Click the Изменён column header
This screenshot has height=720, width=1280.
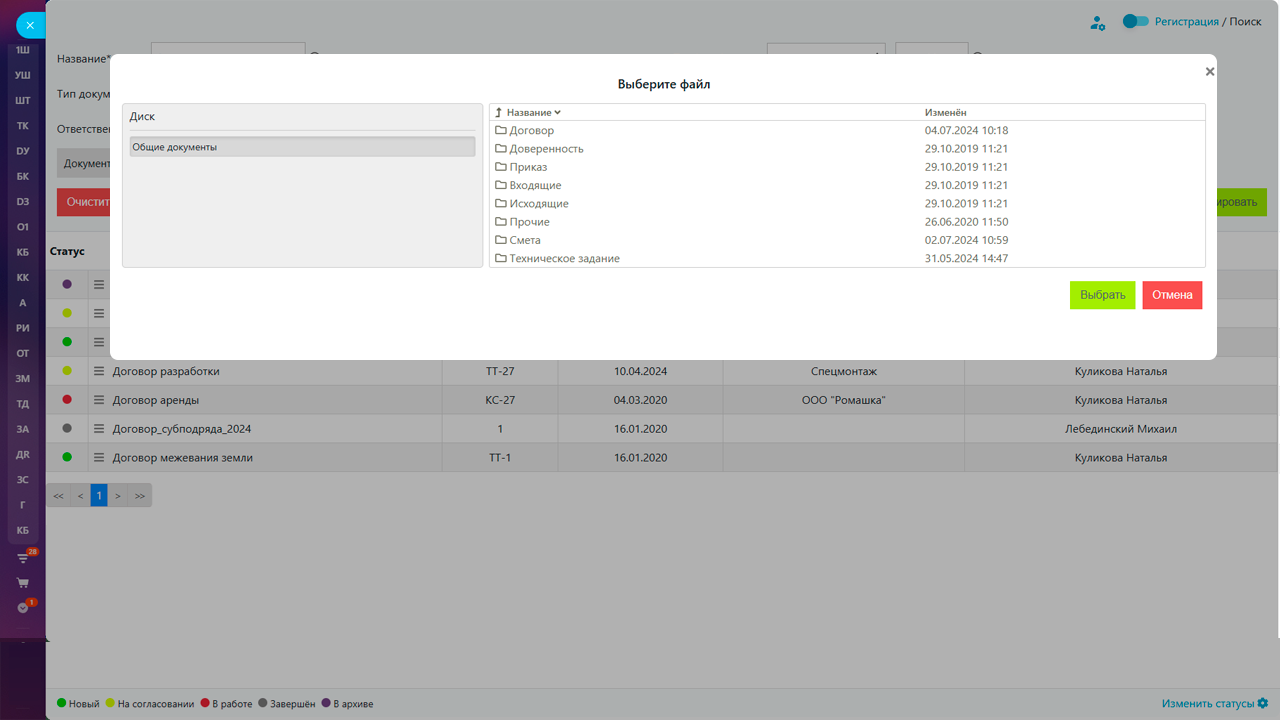tap(945, 113)
